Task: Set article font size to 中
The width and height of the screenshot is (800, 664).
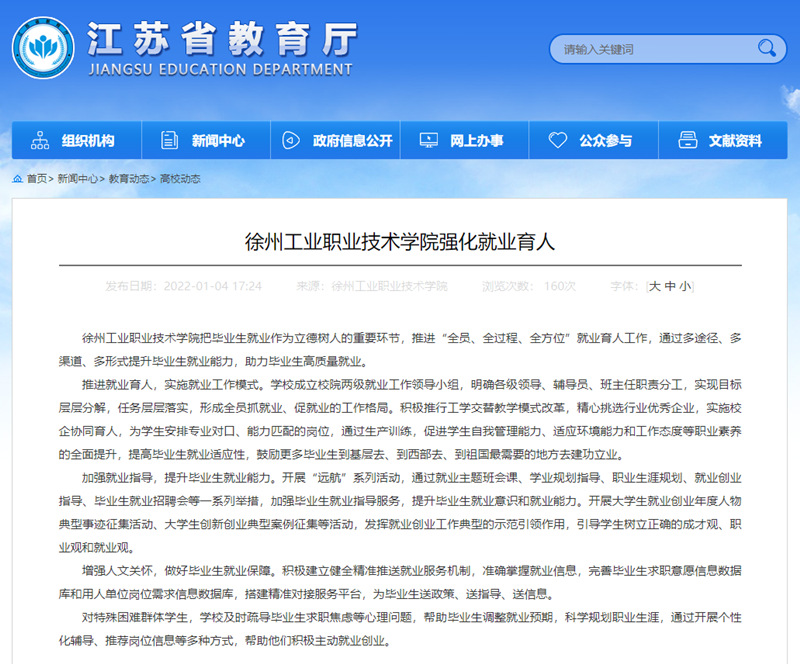Action: 670,286
